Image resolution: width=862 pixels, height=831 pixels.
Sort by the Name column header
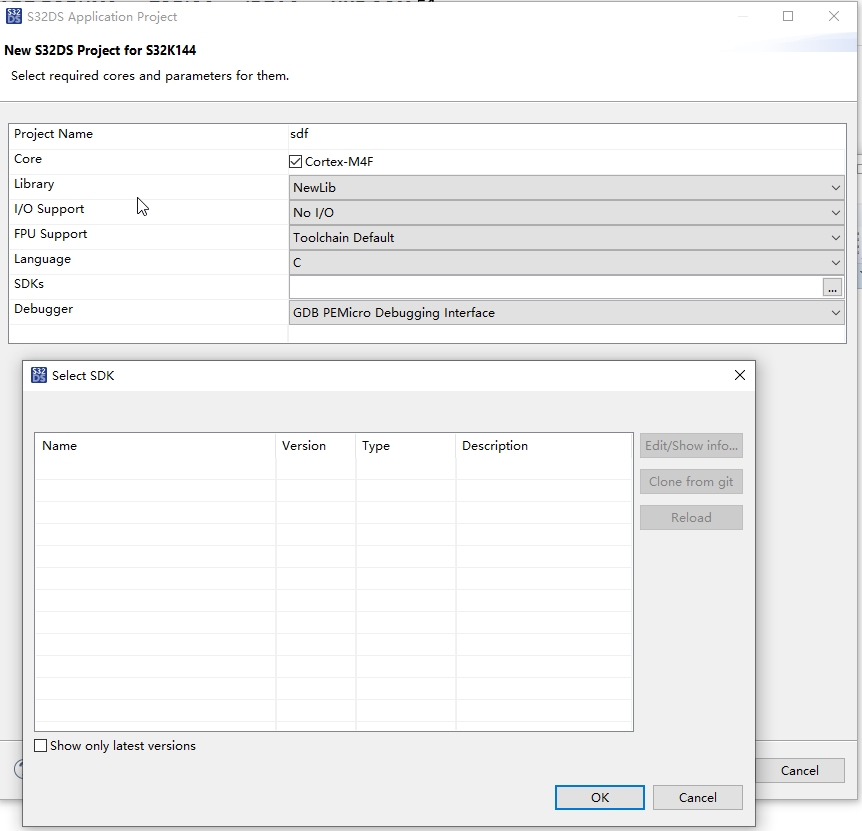tap(156, 446)
